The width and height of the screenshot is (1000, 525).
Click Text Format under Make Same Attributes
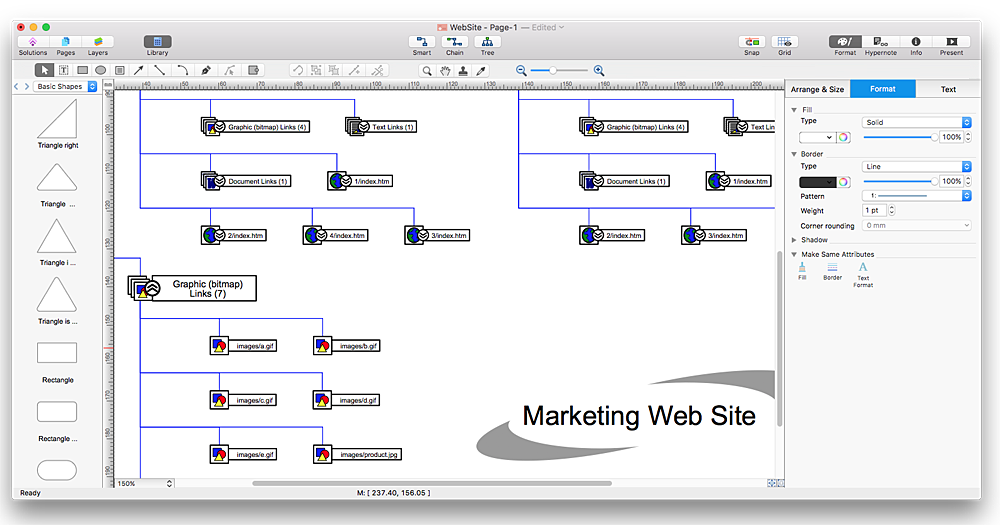(863, 274)
